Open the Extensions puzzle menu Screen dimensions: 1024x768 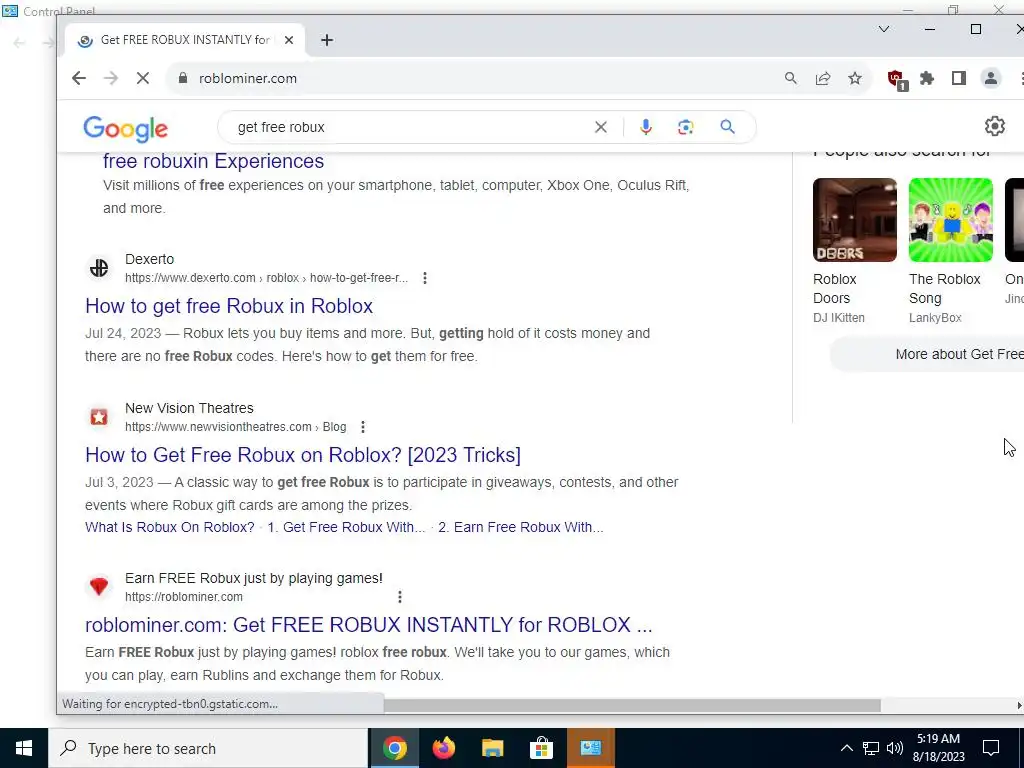pos(927,78)
